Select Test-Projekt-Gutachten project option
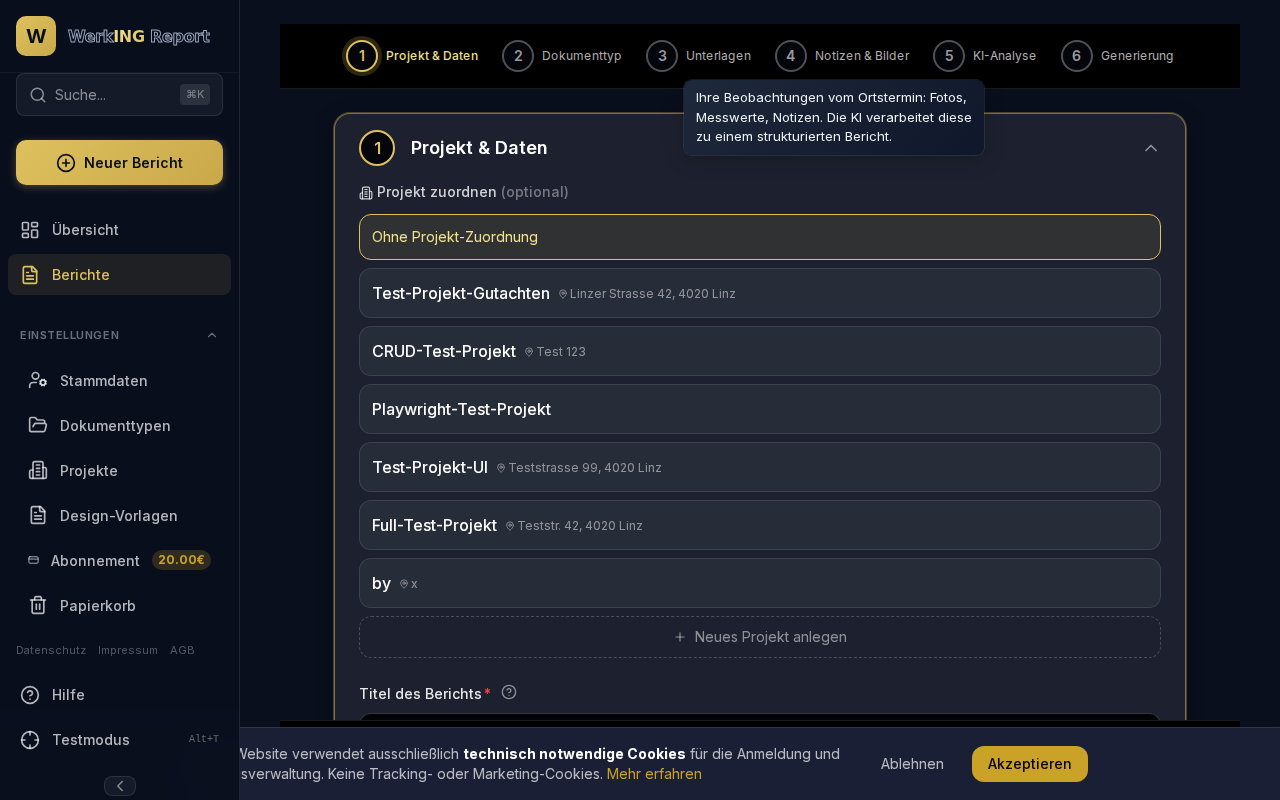 tap(760, 293)
